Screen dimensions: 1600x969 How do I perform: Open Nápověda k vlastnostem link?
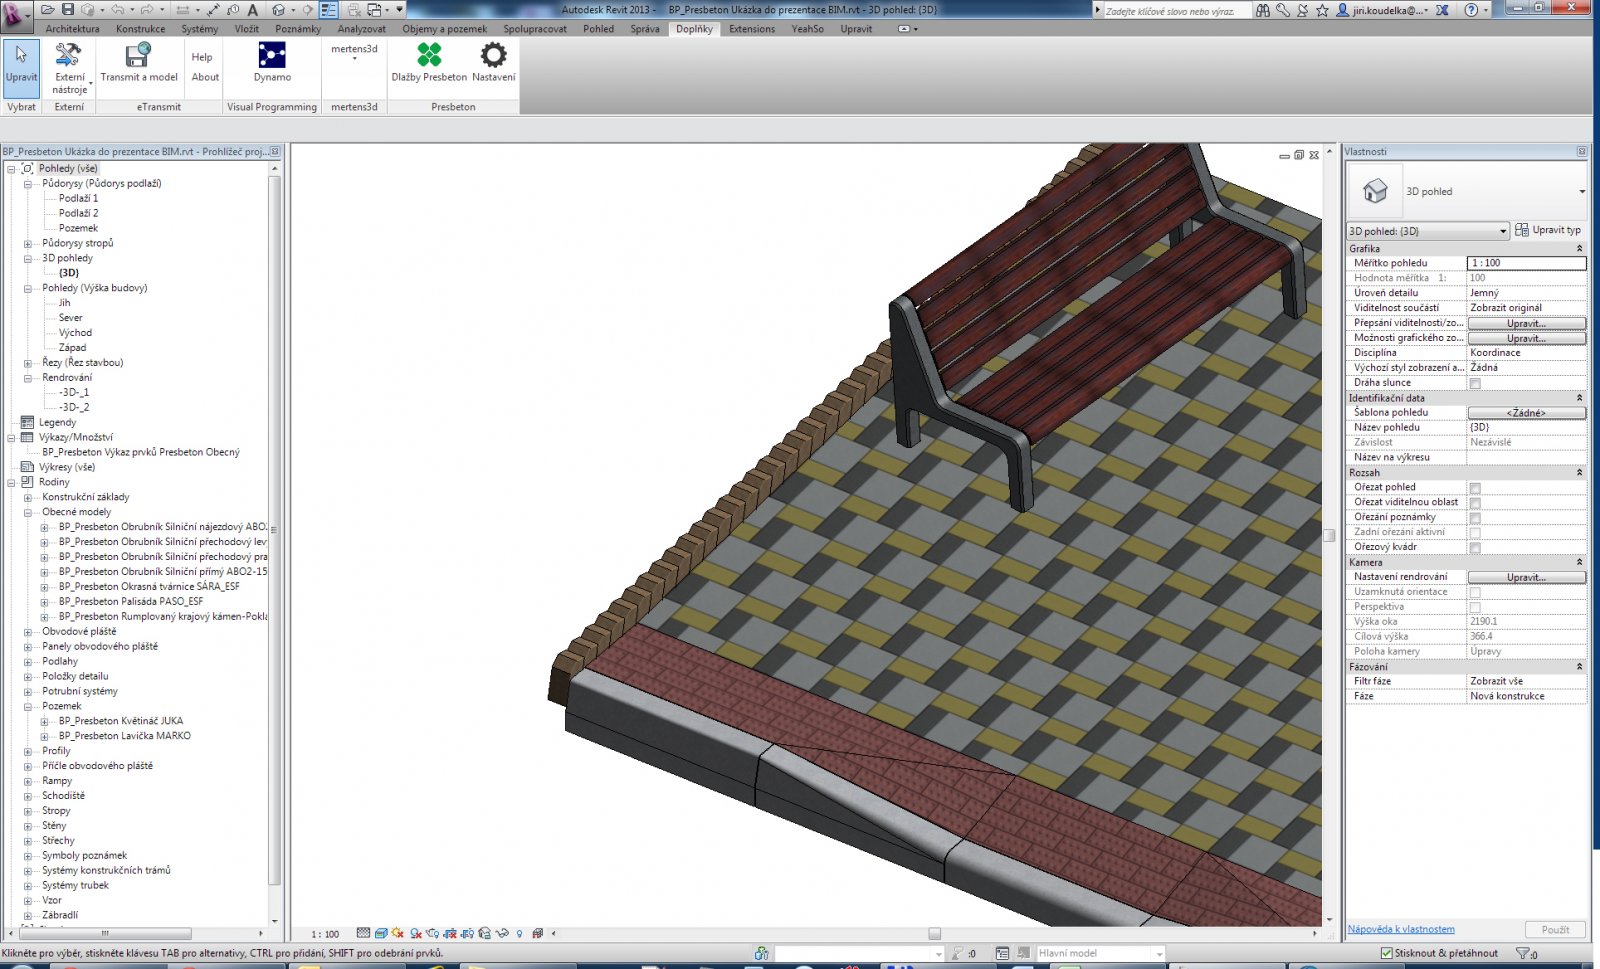(x=1400, y=929)
